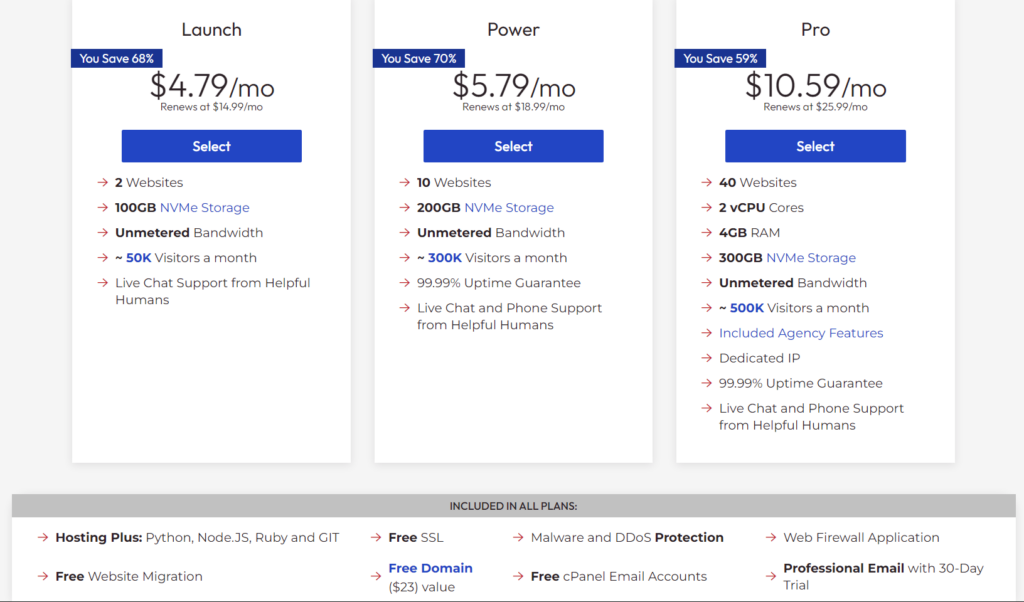Image resolution: width=1024 pixels, height=602 pixels.
Task: Open NVMe Storage link in Power plan
Action: point(509,208)
